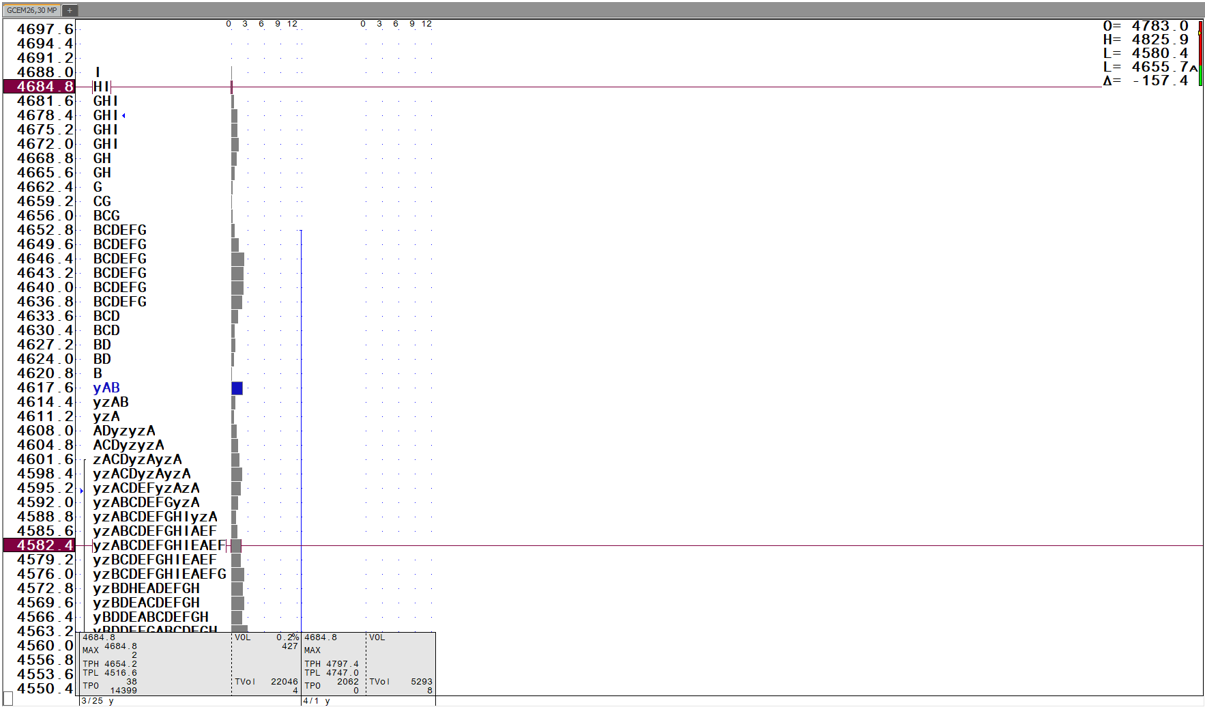Select the GCEM26,30 MP tab

pyautogui.click(x=32, y=10)
